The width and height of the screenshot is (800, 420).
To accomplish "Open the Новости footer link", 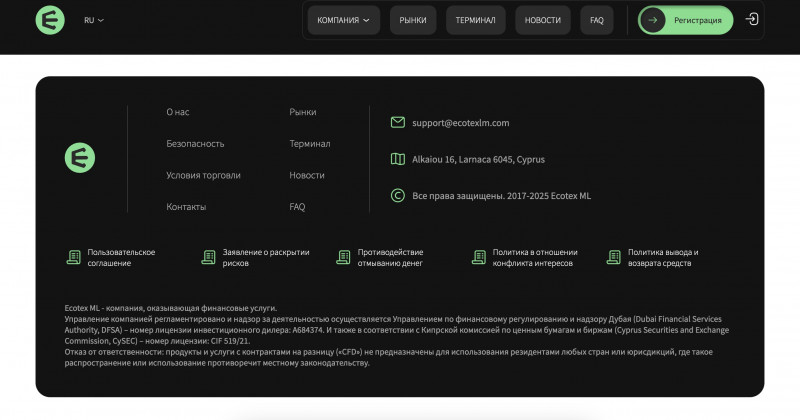I will click(307, 175).
